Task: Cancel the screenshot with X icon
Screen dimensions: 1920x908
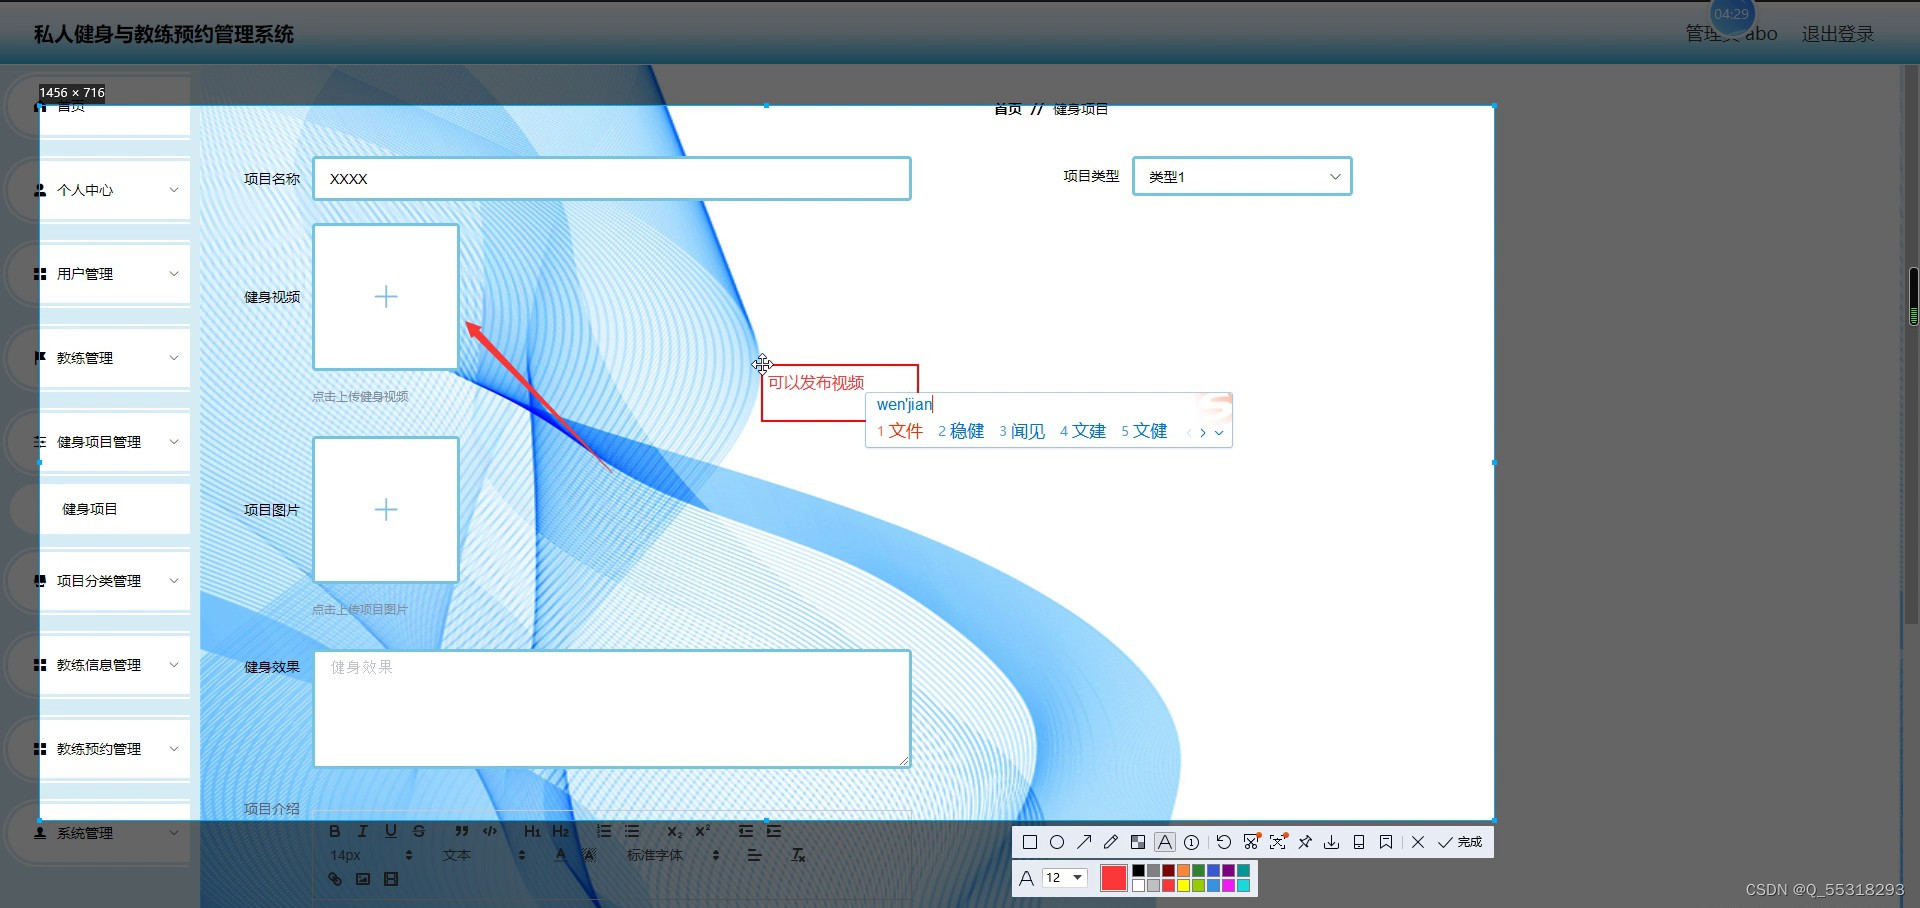Action: [1418, 842]
